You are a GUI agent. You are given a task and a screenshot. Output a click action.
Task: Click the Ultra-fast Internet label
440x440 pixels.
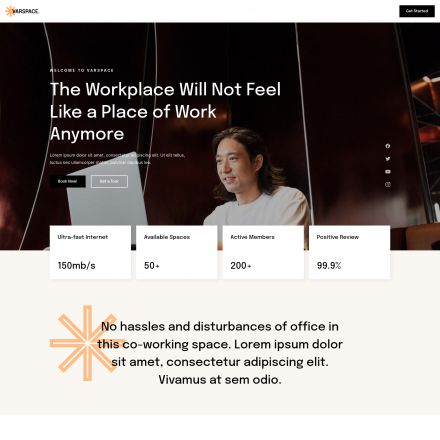click(x=83, y=237)
